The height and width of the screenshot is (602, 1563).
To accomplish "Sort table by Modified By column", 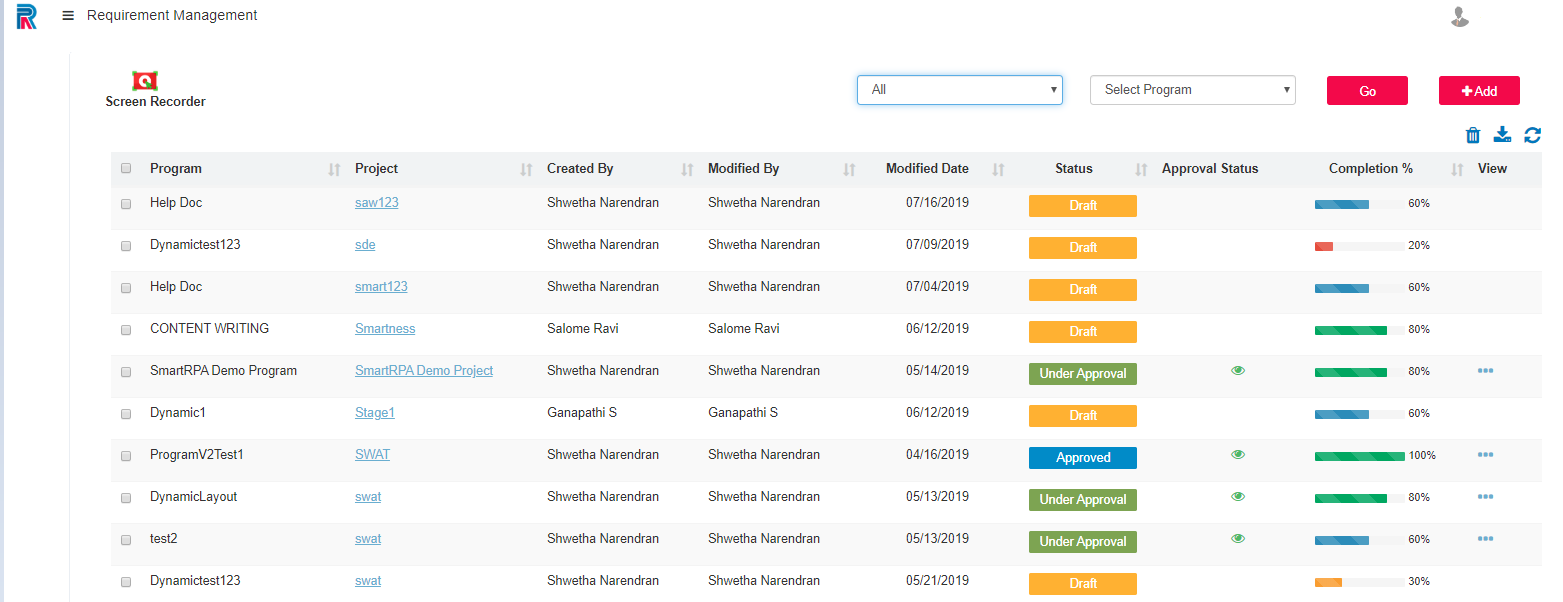I will [849, 170].
